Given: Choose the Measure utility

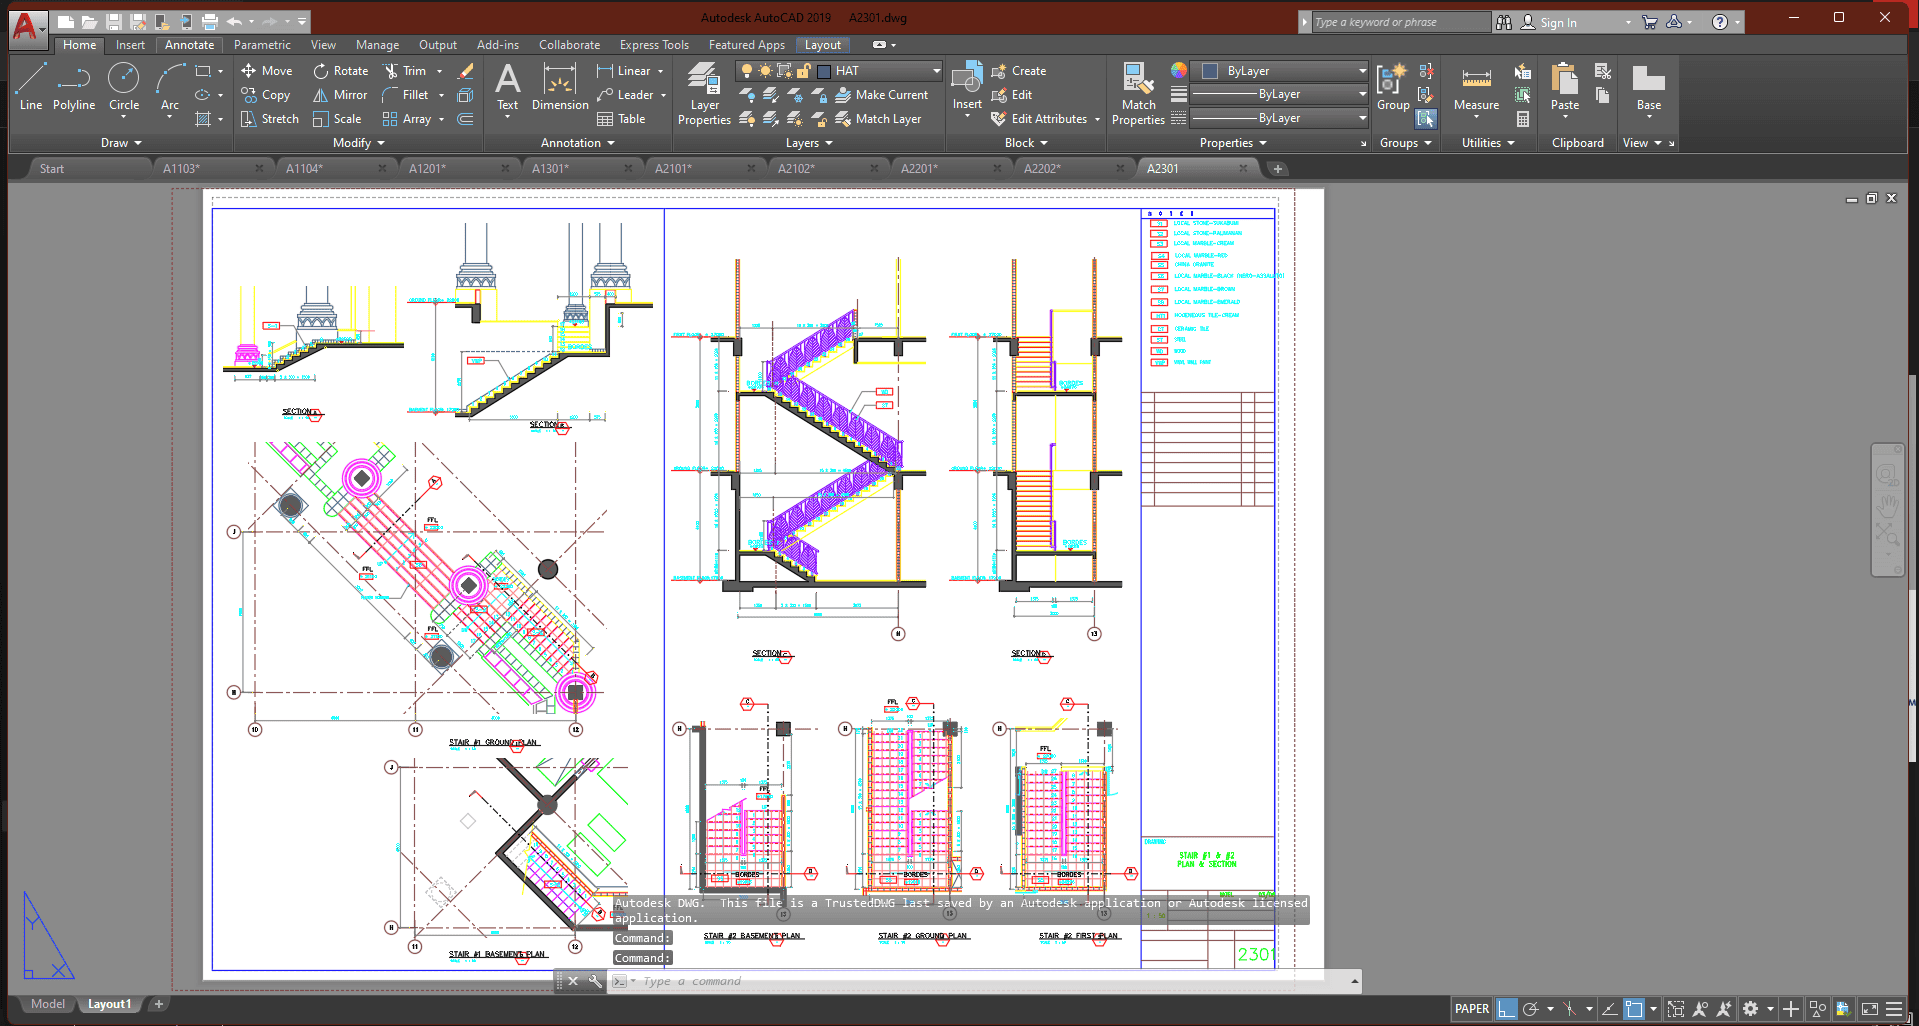Looking at the screenshot, I should 1476,88.
